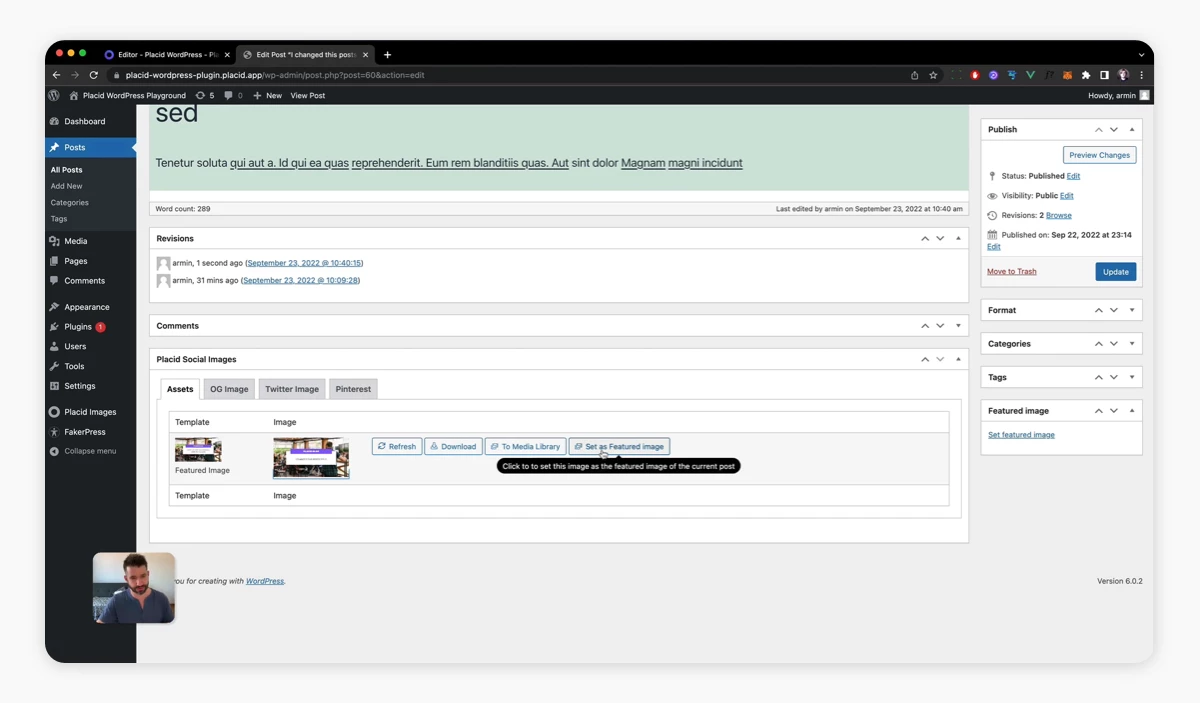This screenshot has height=703, width=1200.
Task: Open the Tags submenu under Posts
Action: coord(59,218)
